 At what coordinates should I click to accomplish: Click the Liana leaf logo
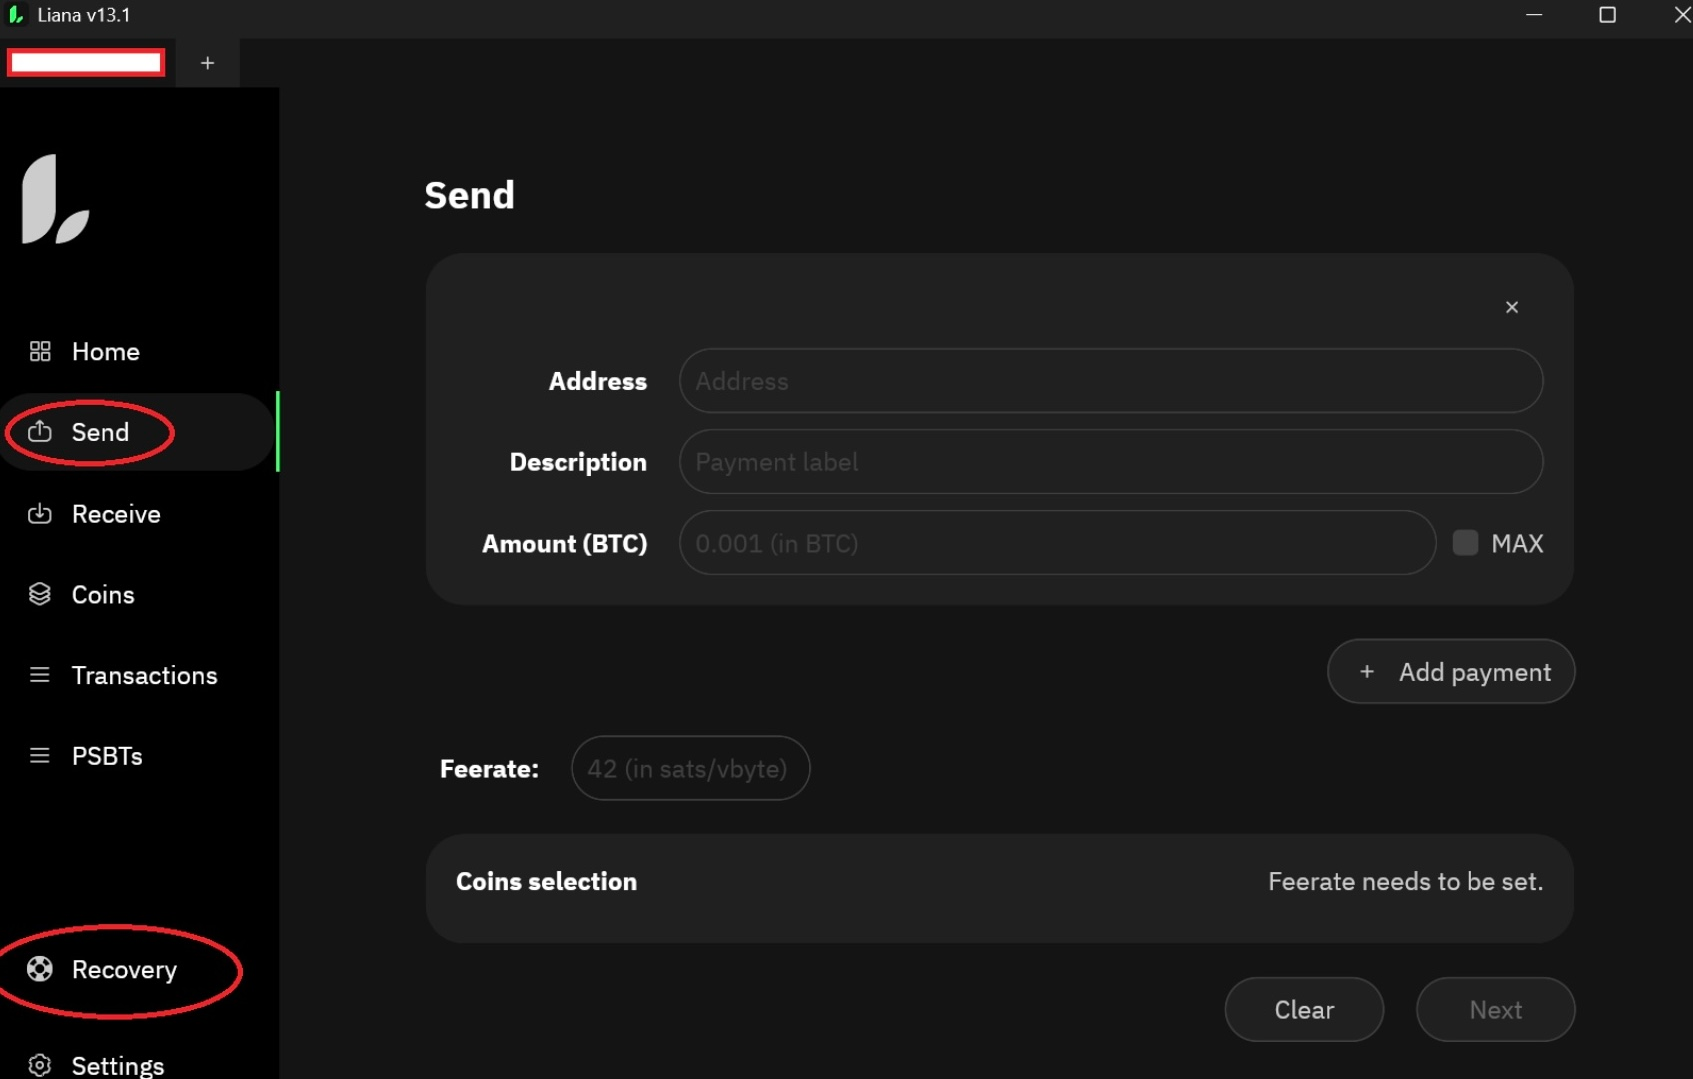point(55,199)
